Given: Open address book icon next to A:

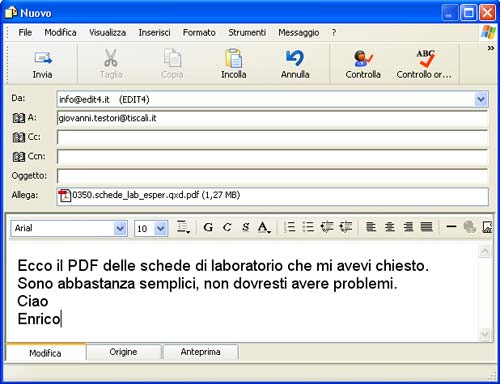Looking at the screenshot, I should 19,118.
